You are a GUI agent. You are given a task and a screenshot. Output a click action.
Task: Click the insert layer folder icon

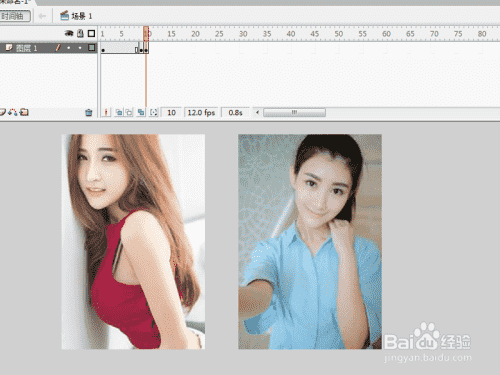click(x=24, y=112)
